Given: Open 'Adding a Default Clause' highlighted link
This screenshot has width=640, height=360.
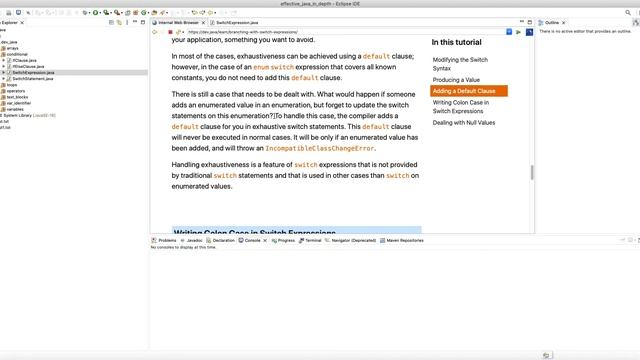Looking at the screenshot, I should click(469, 91).
